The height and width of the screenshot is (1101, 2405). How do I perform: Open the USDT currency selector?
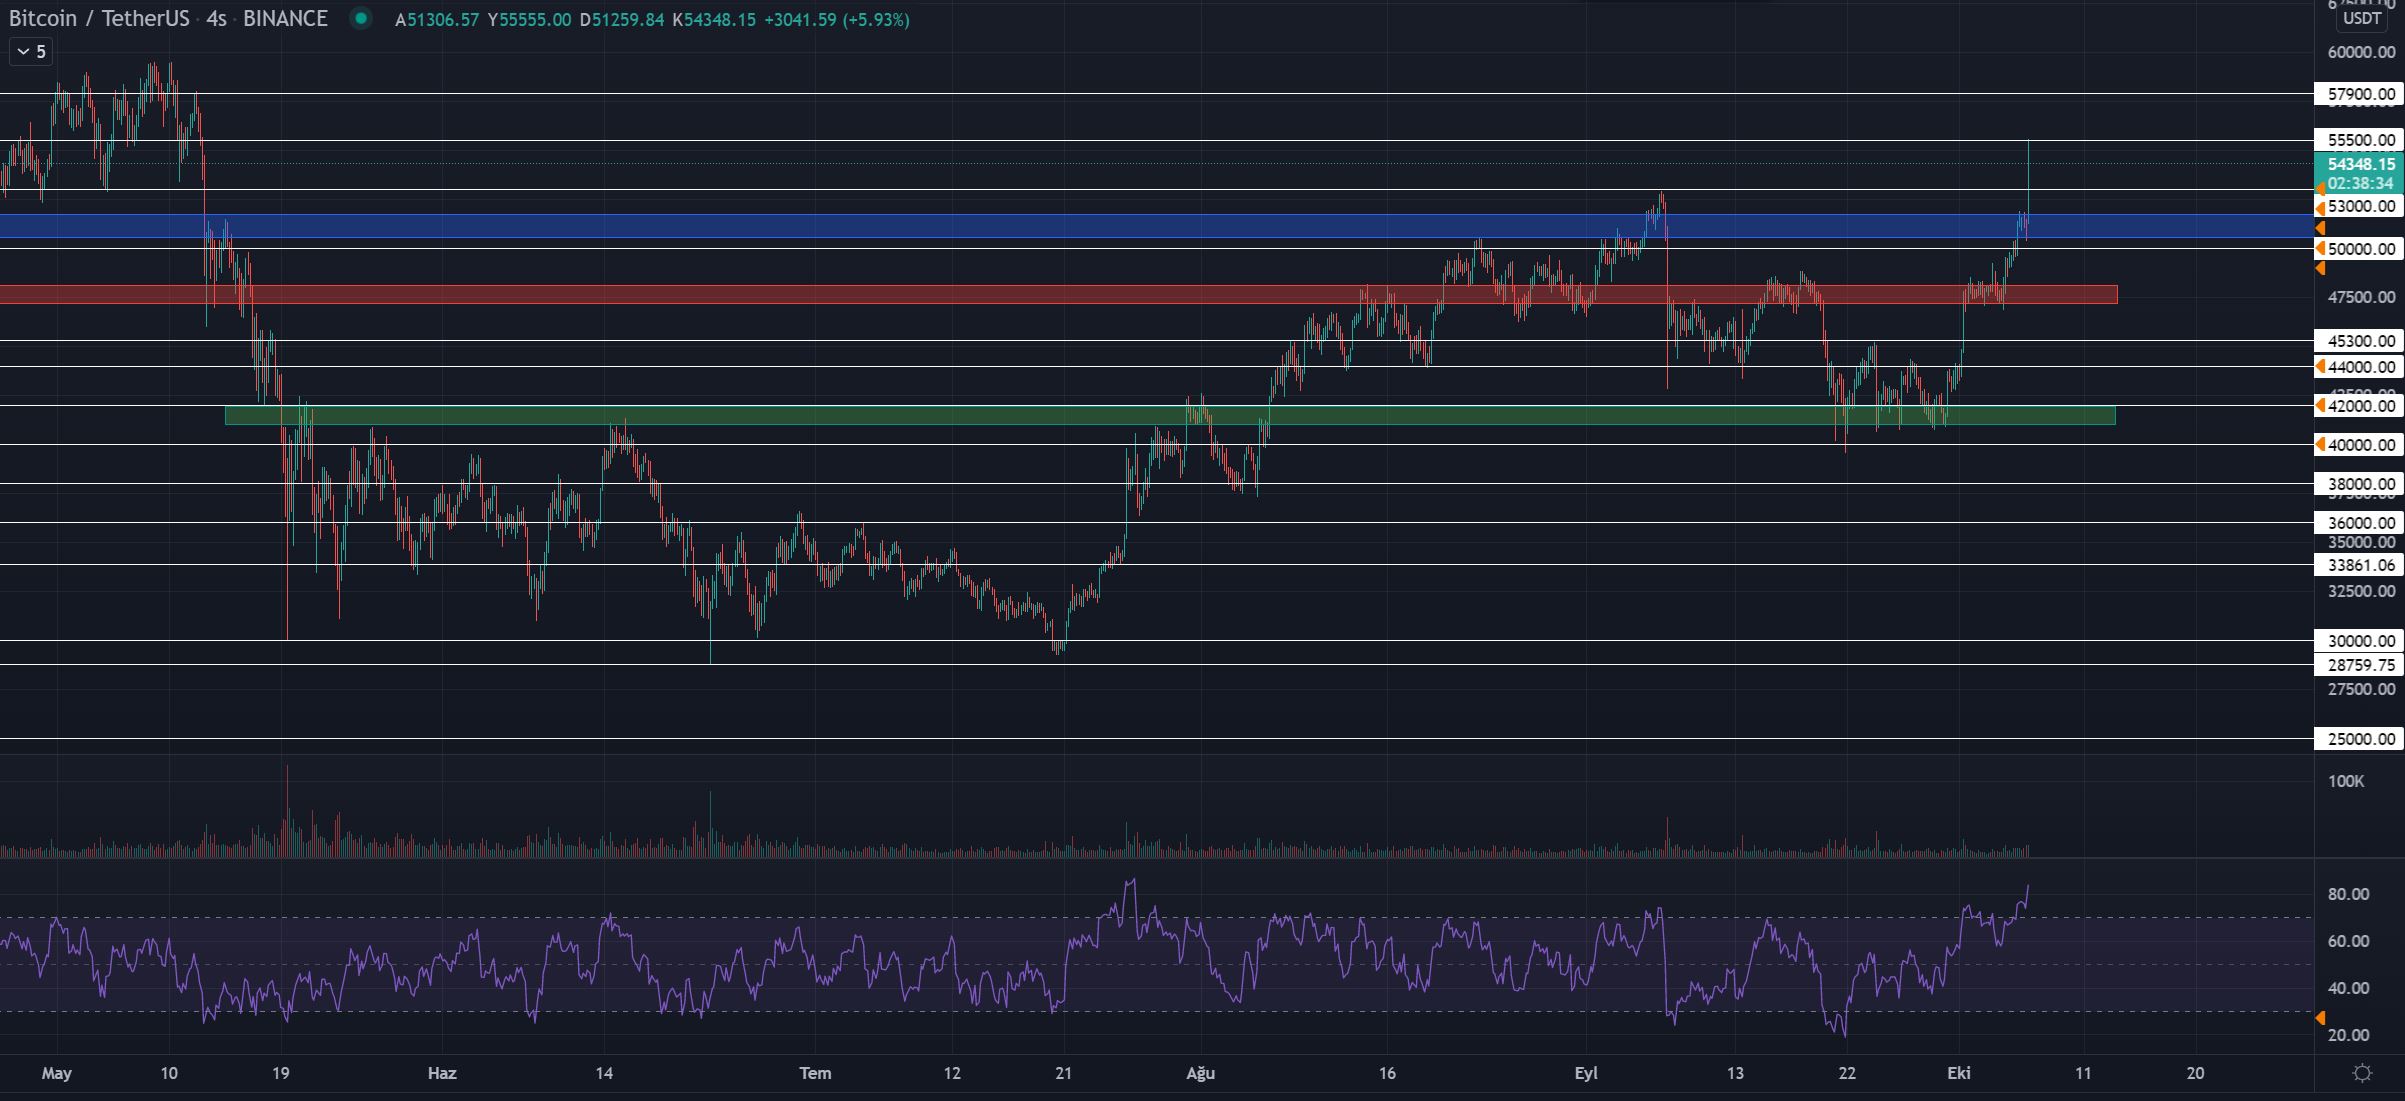(2362, 18)
